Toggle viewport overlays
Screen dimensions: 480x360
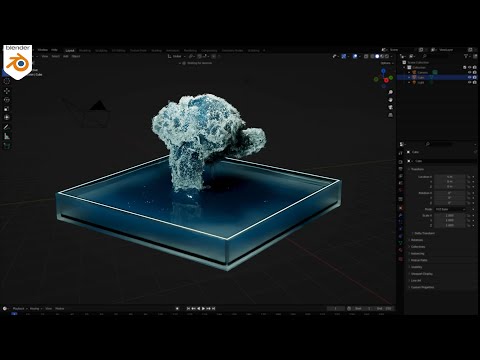click(355, 56)
